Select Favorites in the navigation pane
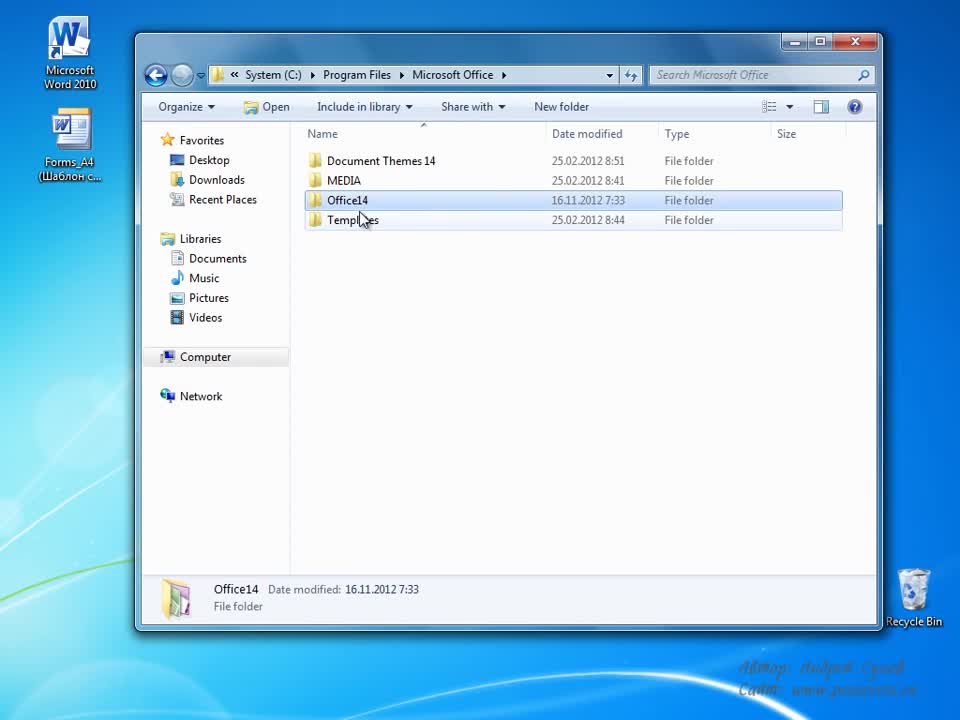This screenshot has height=720, width=960. 201,140
